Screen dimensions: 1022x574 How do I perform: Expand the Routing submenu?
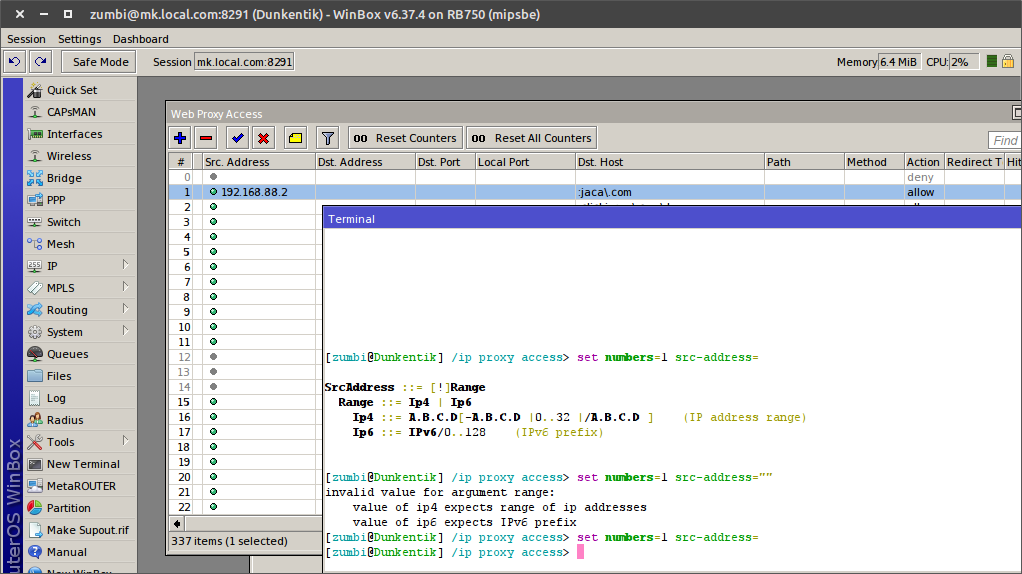tap(80, 310)
